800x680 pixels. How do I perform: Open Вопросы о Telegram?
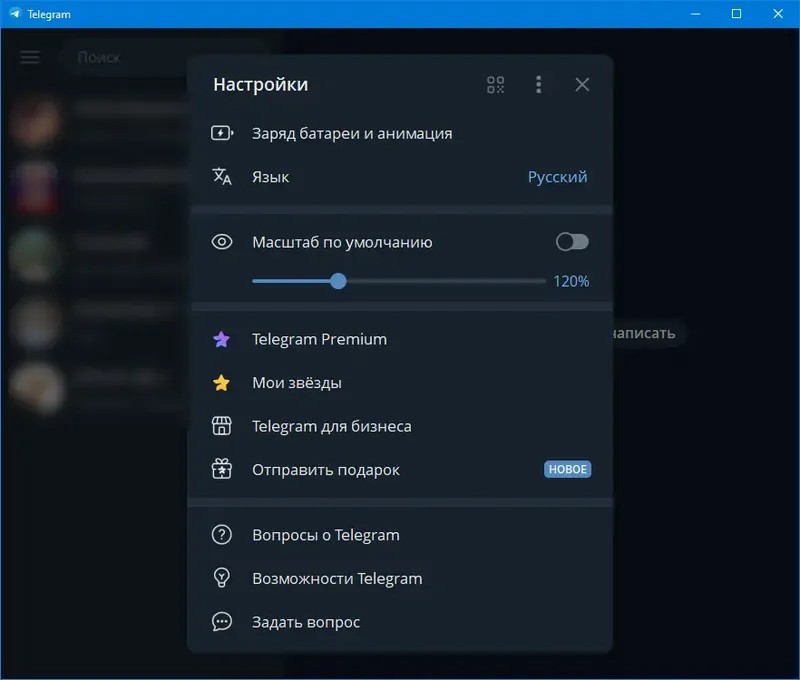[x=400, y=535]
